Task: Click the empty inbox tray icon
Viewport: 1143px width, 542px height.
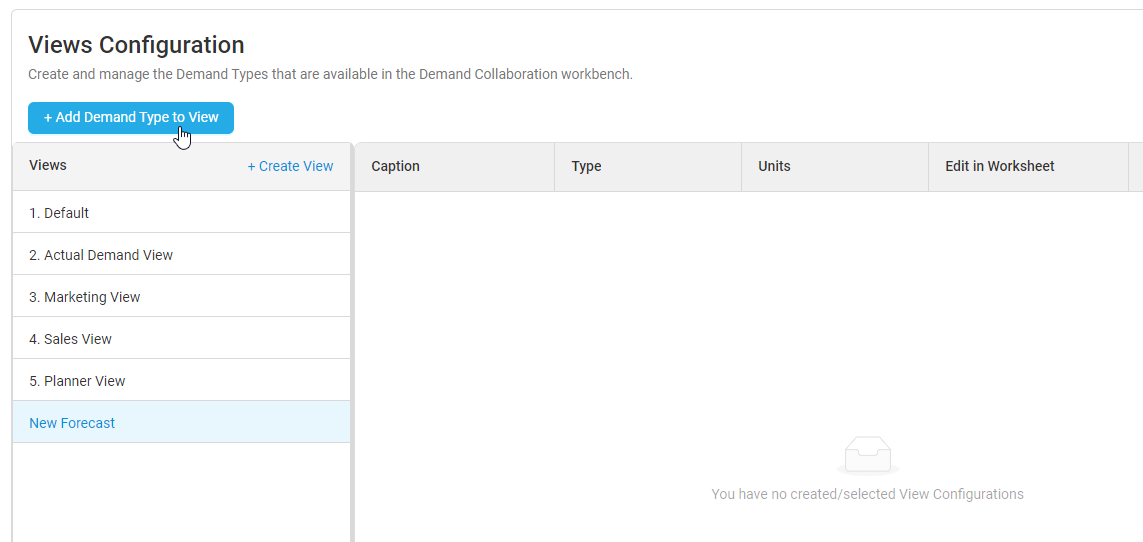Action: (867, 455)
